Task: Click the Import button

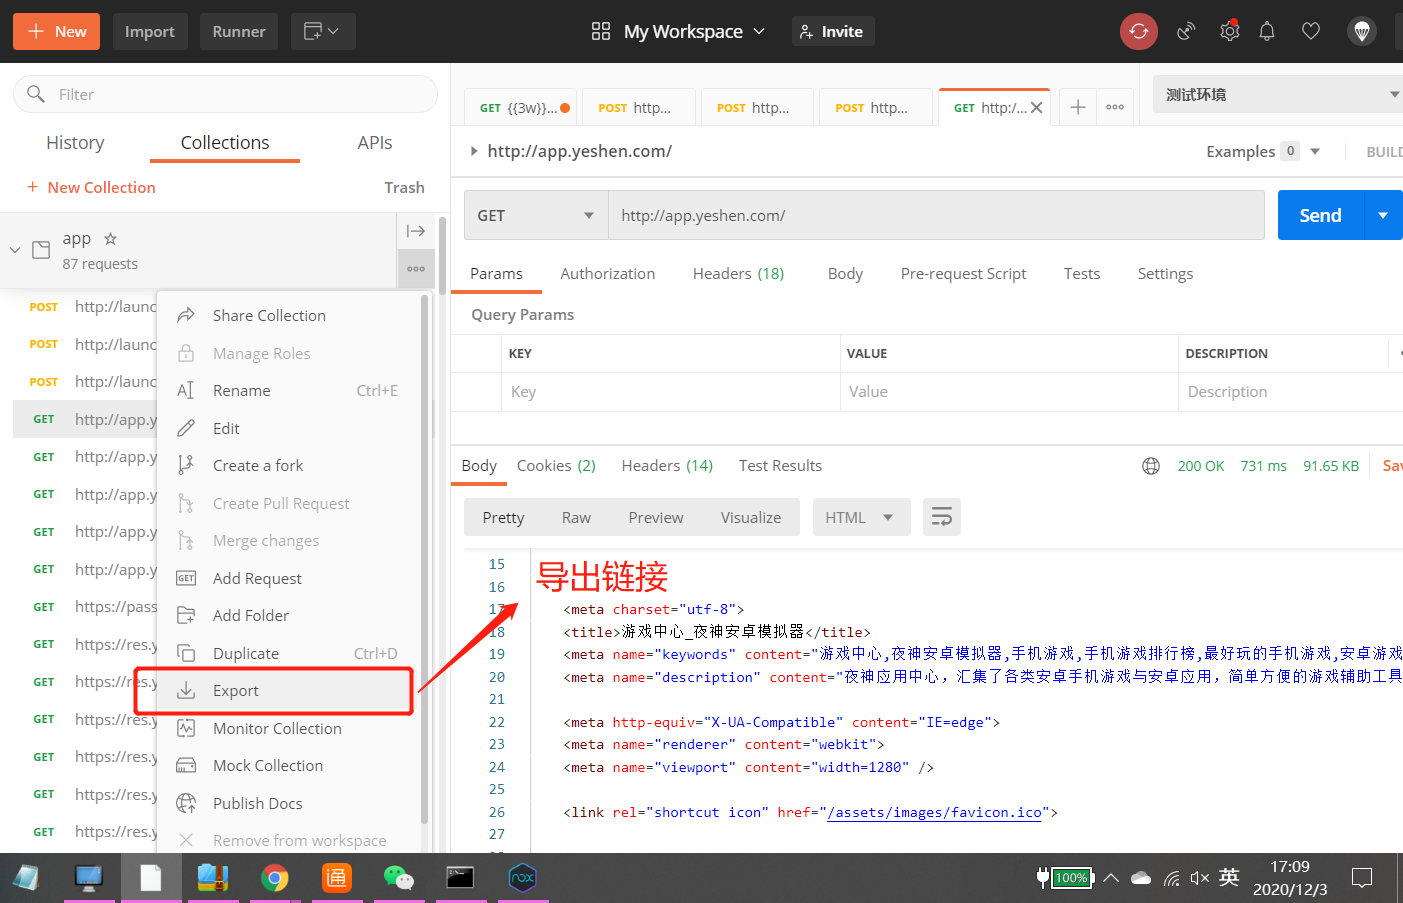Action: 150,31
